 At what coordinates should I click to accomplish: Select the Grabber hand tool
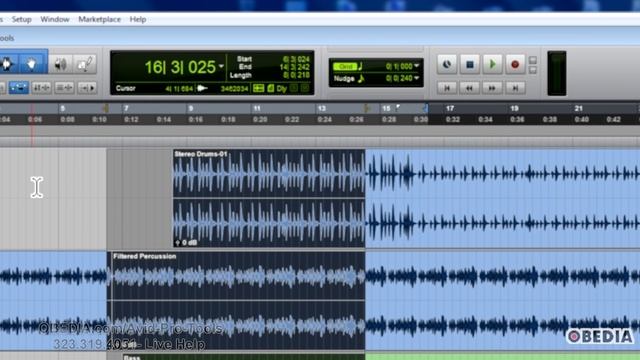click(x=31, y=64)
